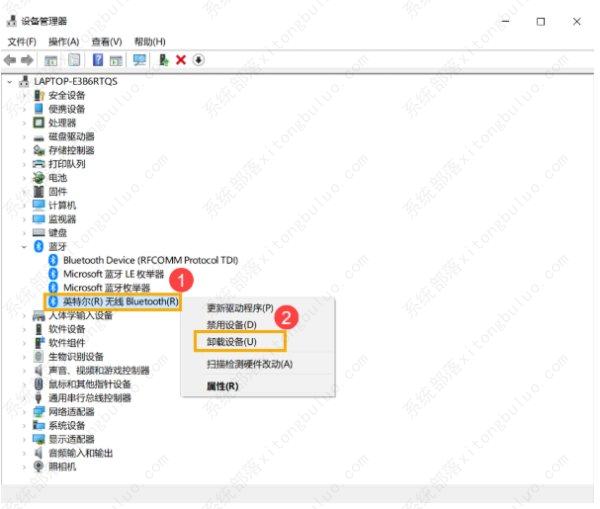Expand the 通用串行总线控制器 category
This screenshot has width=600, height=509.
pos(24,398)
